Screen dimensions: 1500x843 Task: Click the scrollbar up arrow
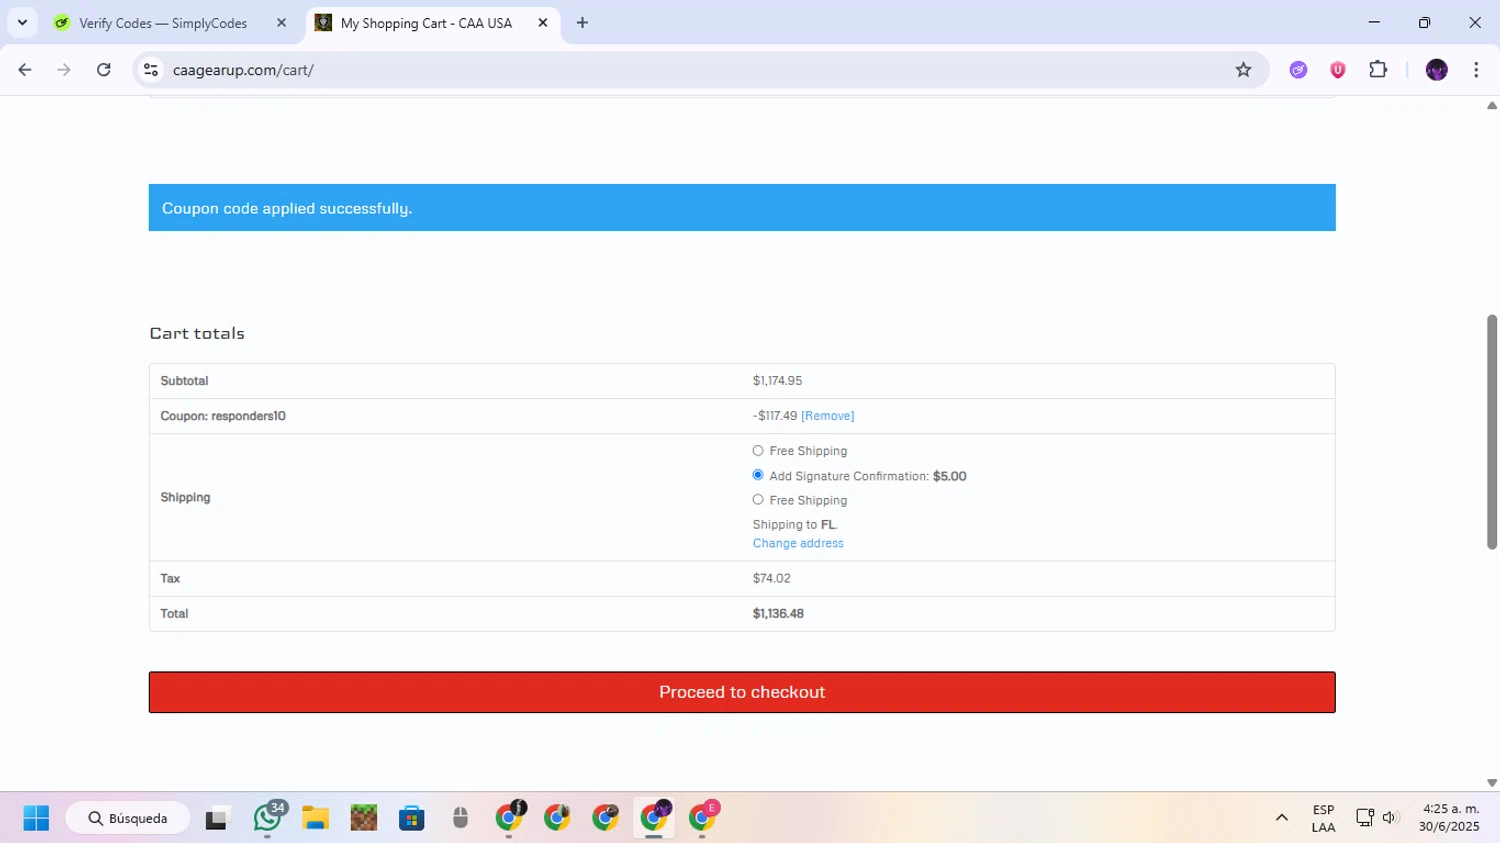tap(1492, 105)
